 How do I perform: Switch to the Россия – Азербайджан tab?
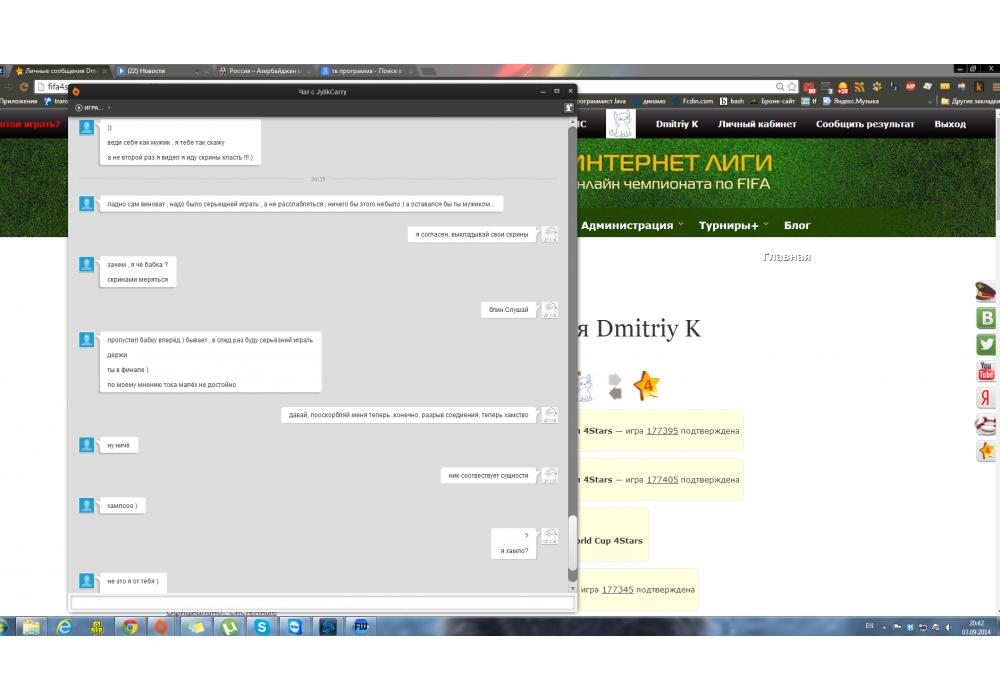[x=260, y=71]
